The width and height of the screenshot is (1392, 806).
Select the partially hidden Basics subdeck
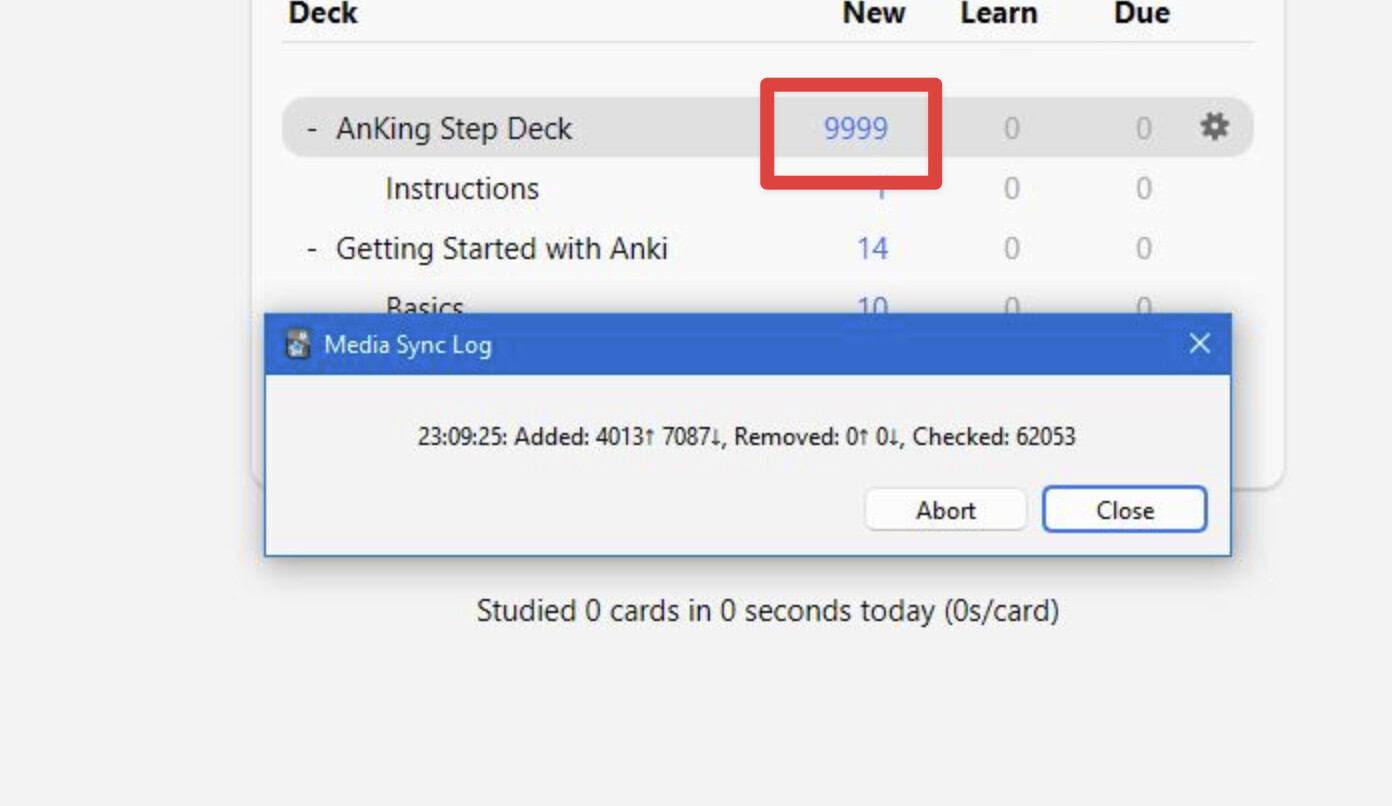pyautogui.click(x=425, y=304)
